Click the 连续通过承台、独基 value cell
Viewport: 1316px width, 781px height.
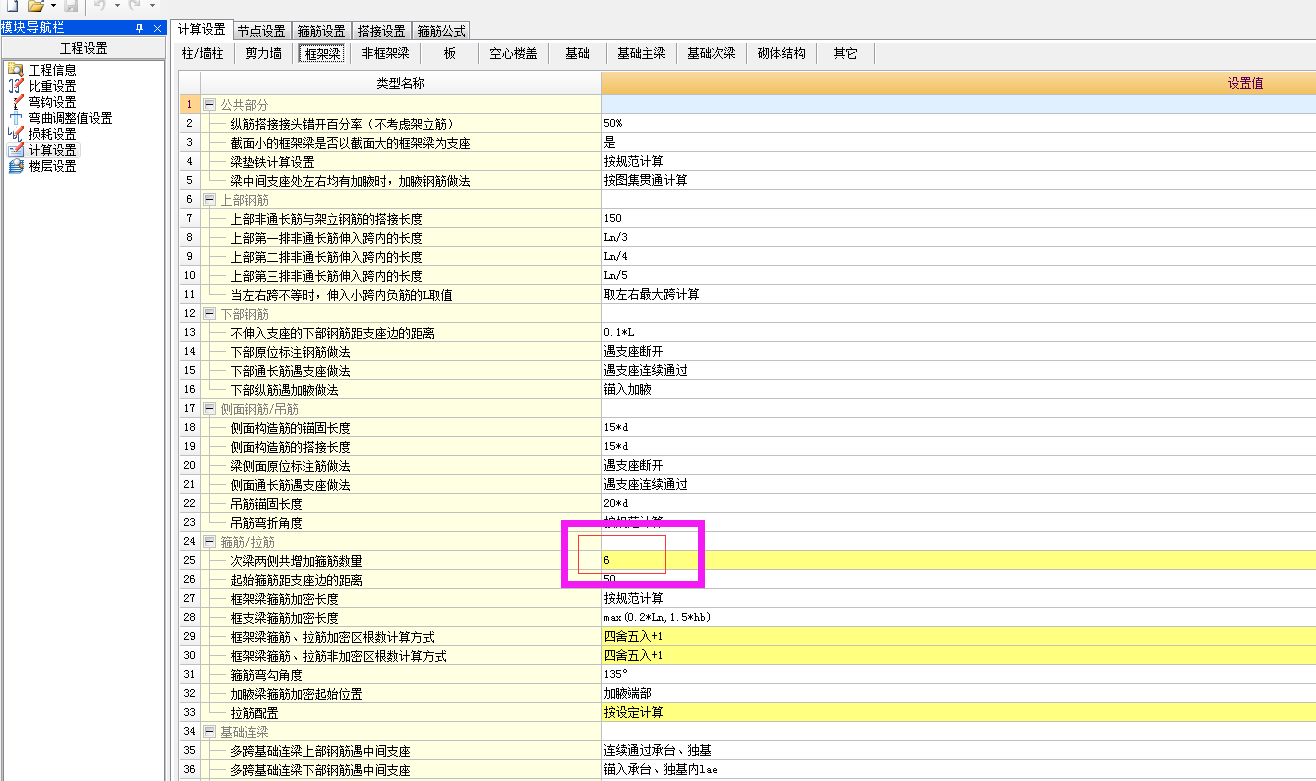click(x=959, y=751)
